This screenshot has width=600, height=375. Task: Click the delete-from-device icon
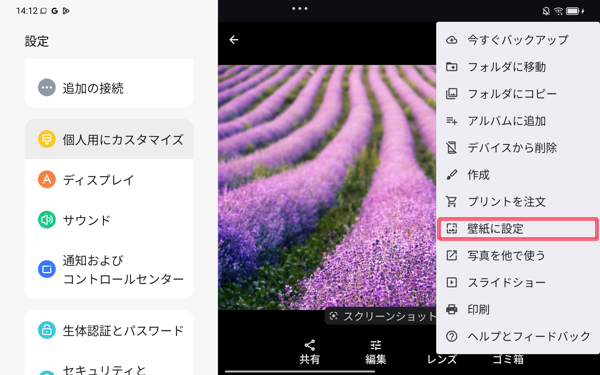tap(452, 148)
